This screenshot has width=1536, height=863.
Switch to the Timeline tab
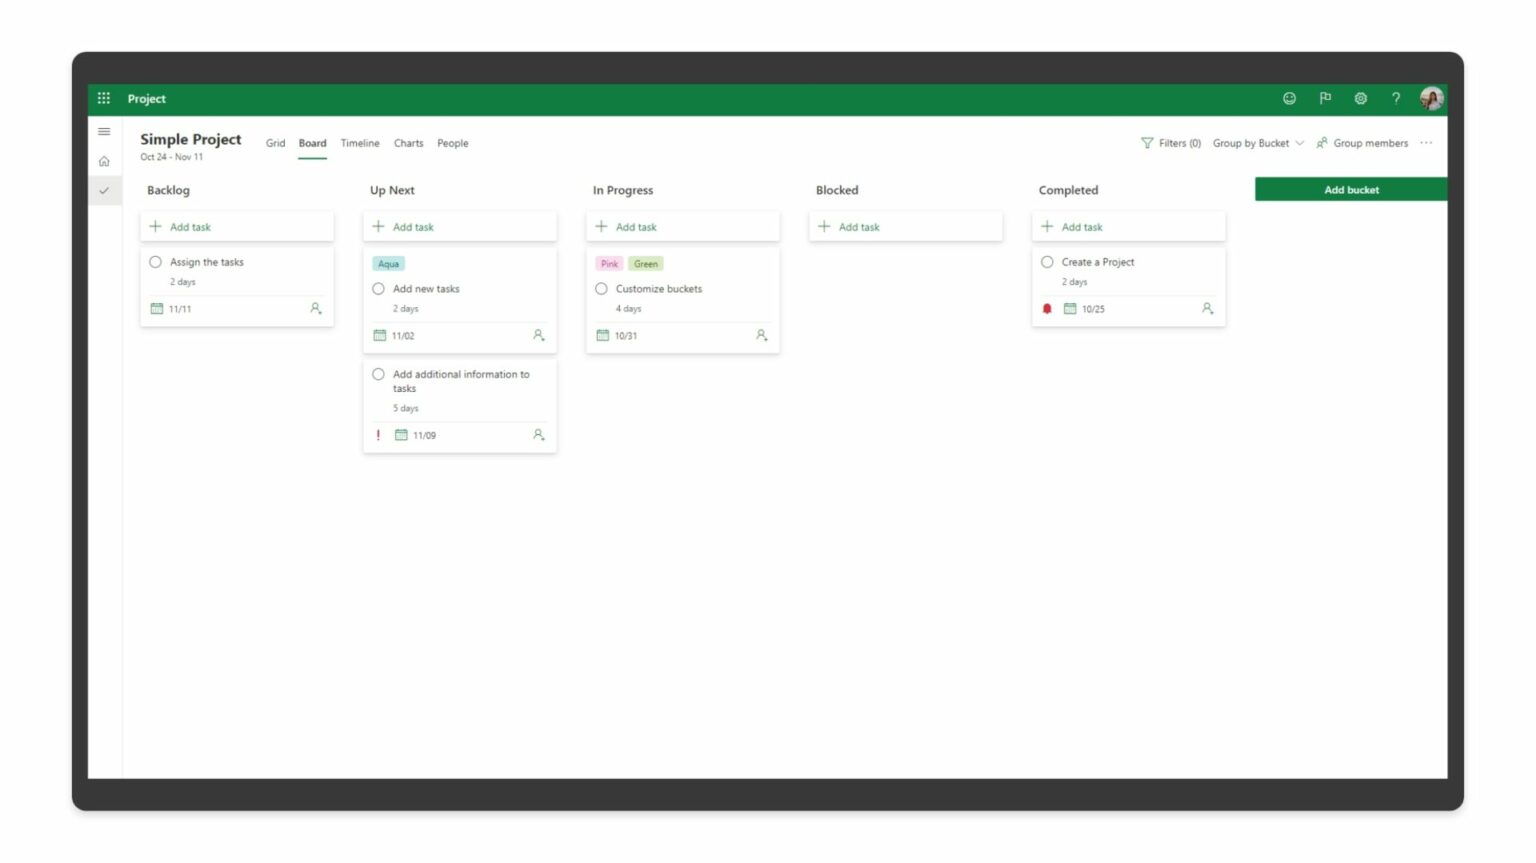[360, 143]
